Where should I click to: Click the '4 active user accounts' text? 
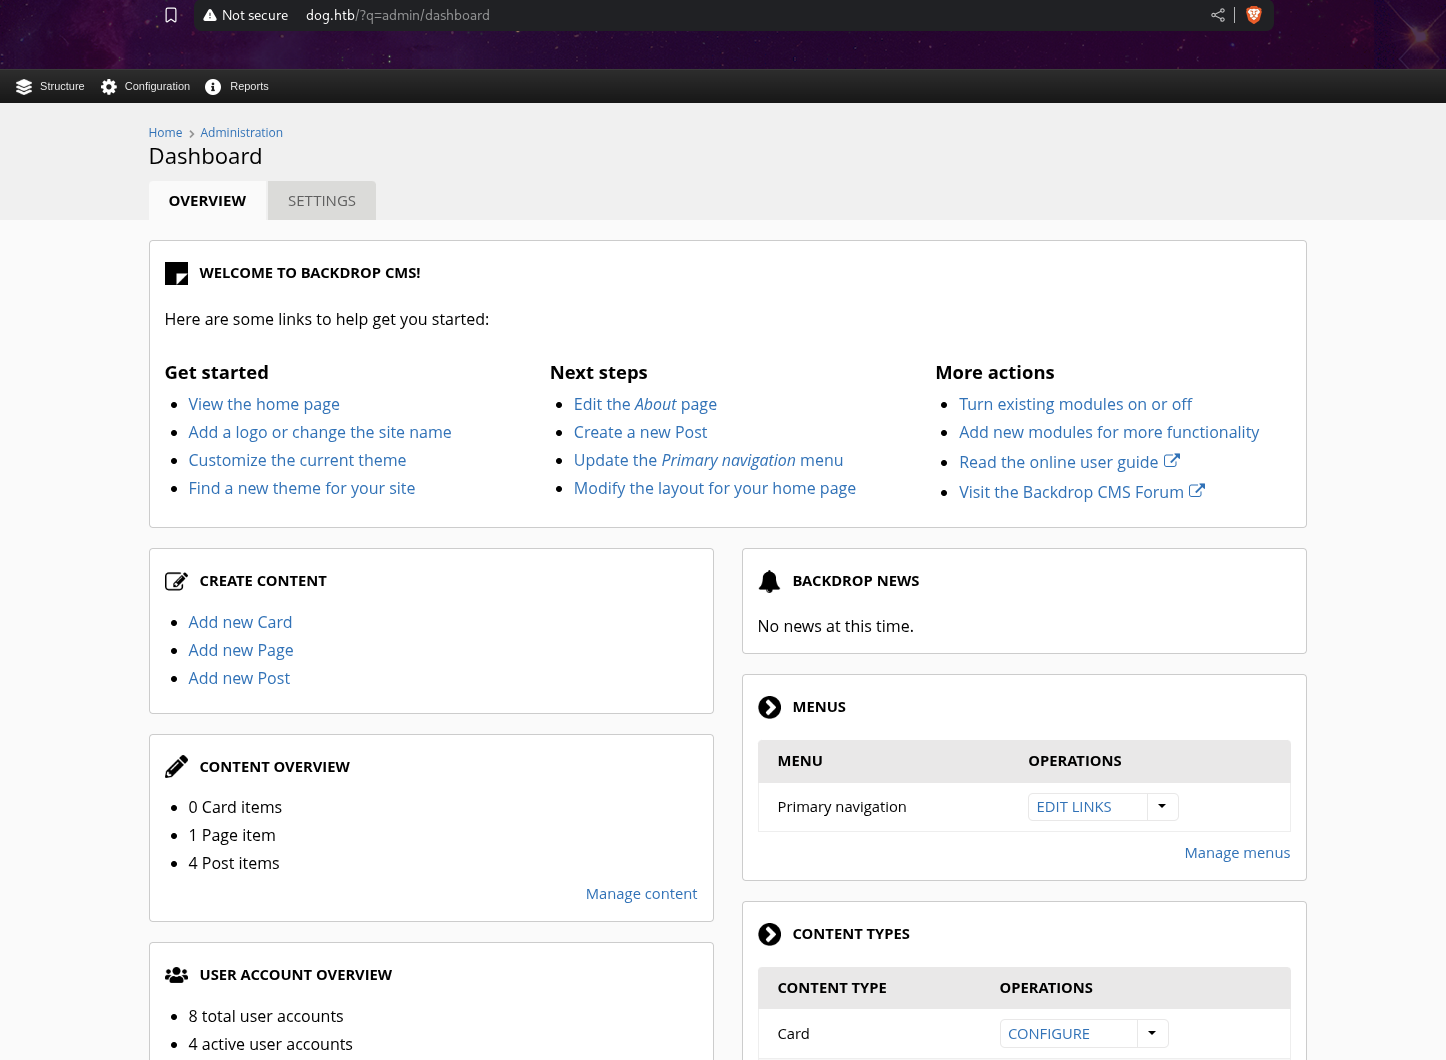click(x=270, y=1044)
